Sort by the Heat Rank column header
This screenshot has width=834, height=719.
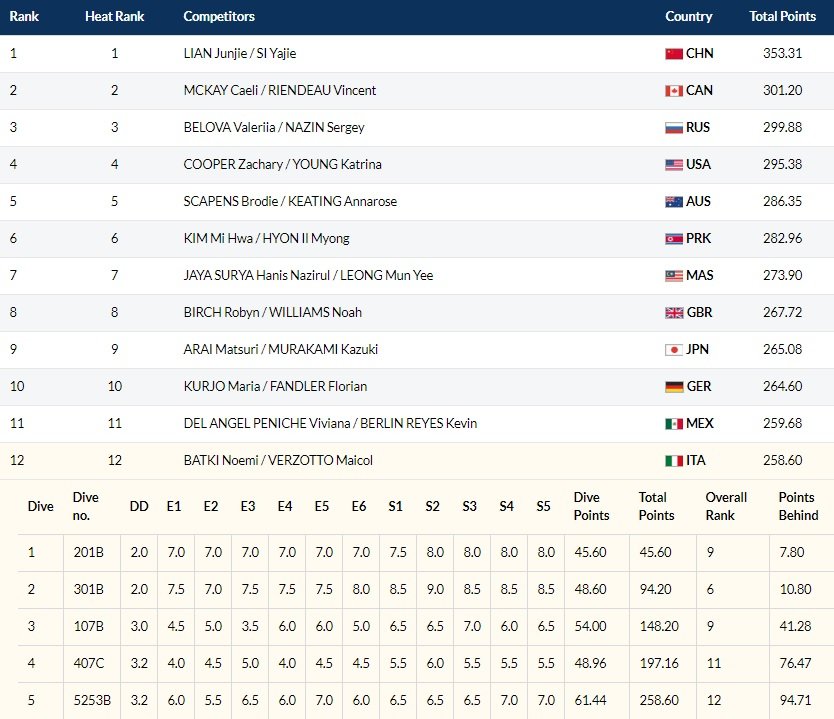coord(114,16)
